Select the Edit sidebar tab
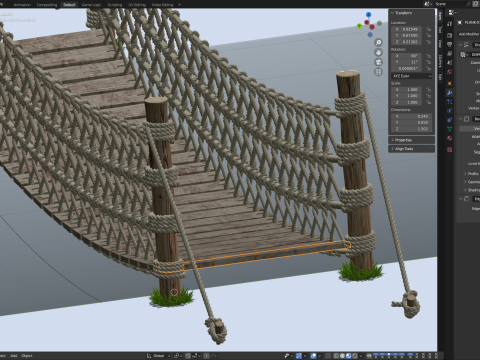This screenshot has width=480, height=360. pos(440,77)
